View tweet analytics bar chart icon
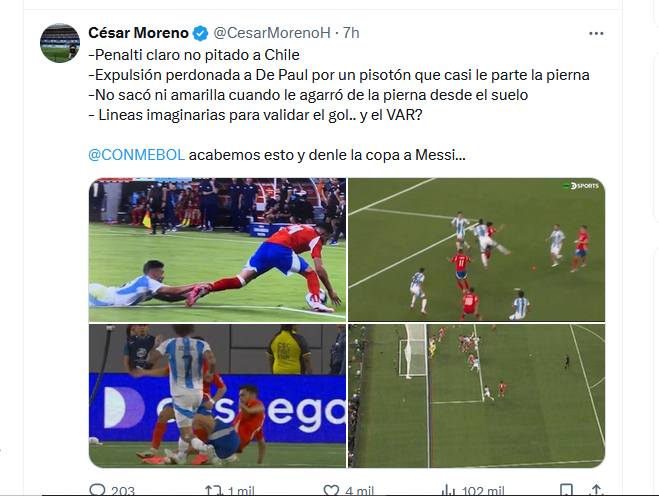The width and height of the screenshot is (659, 496). 448,490
